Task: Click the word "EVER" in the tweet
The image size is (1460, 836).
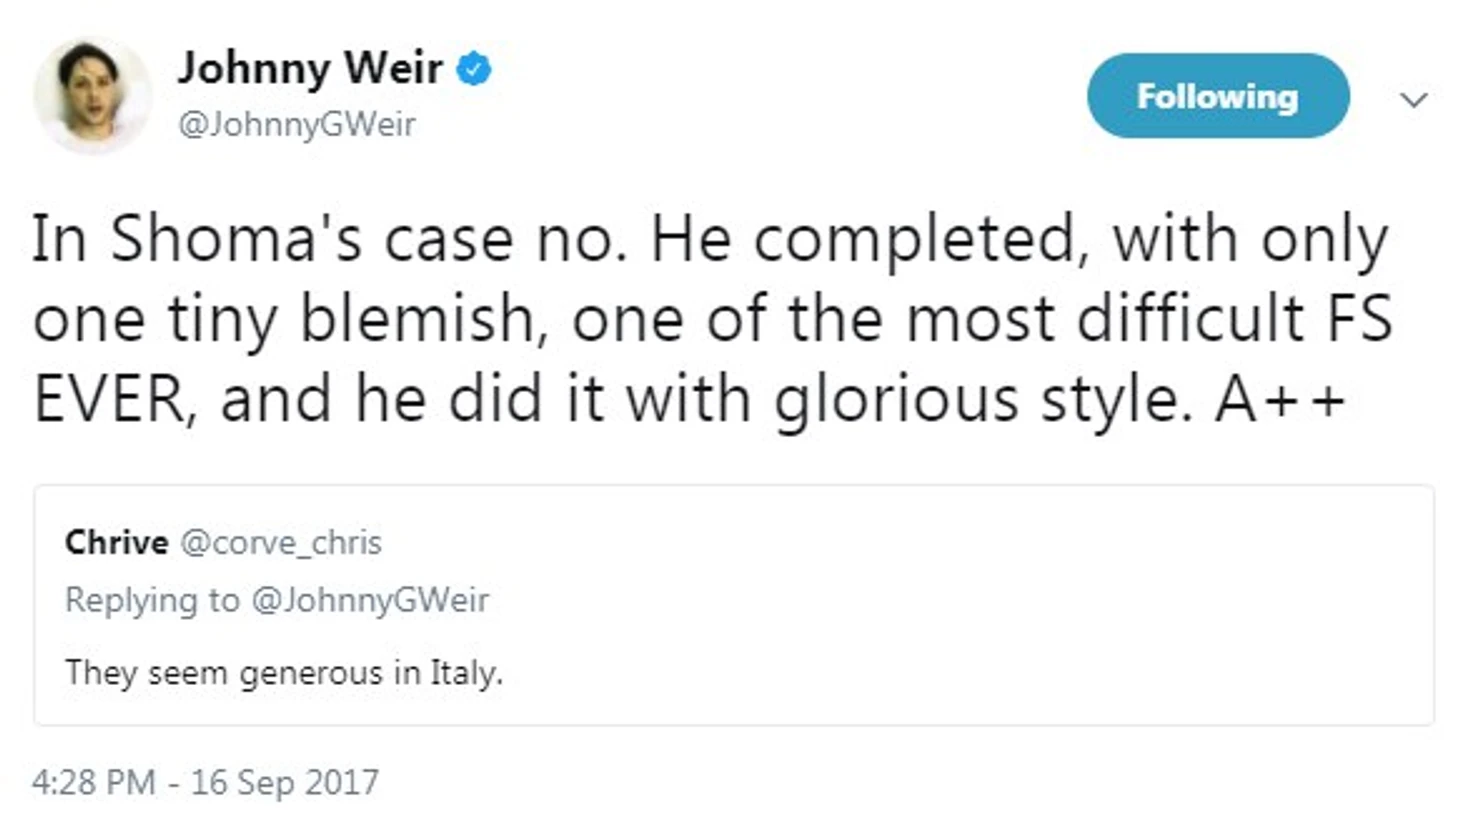Action: click(x=110, y=398)
